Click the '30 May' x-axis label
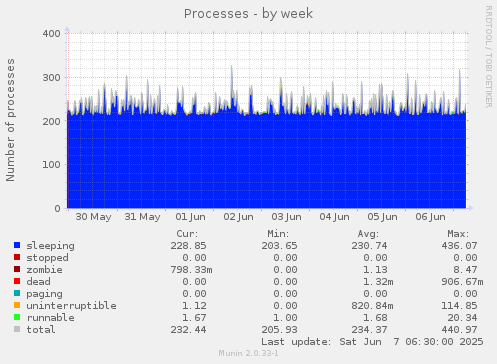Screen dimensions: 497x364 click(93, 217)
